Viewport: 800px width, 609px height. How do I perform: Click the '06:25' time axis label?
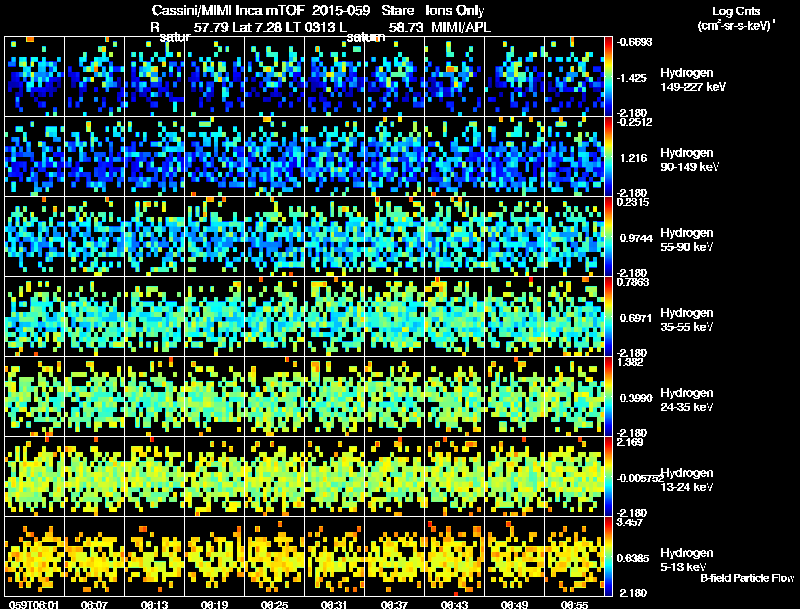click(274, 605)
